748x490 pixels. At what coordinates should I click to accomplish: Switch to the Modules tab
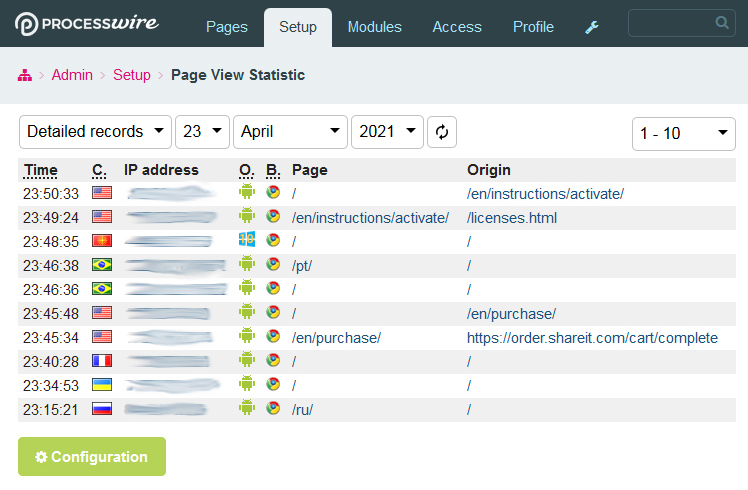tap(374, 27)
